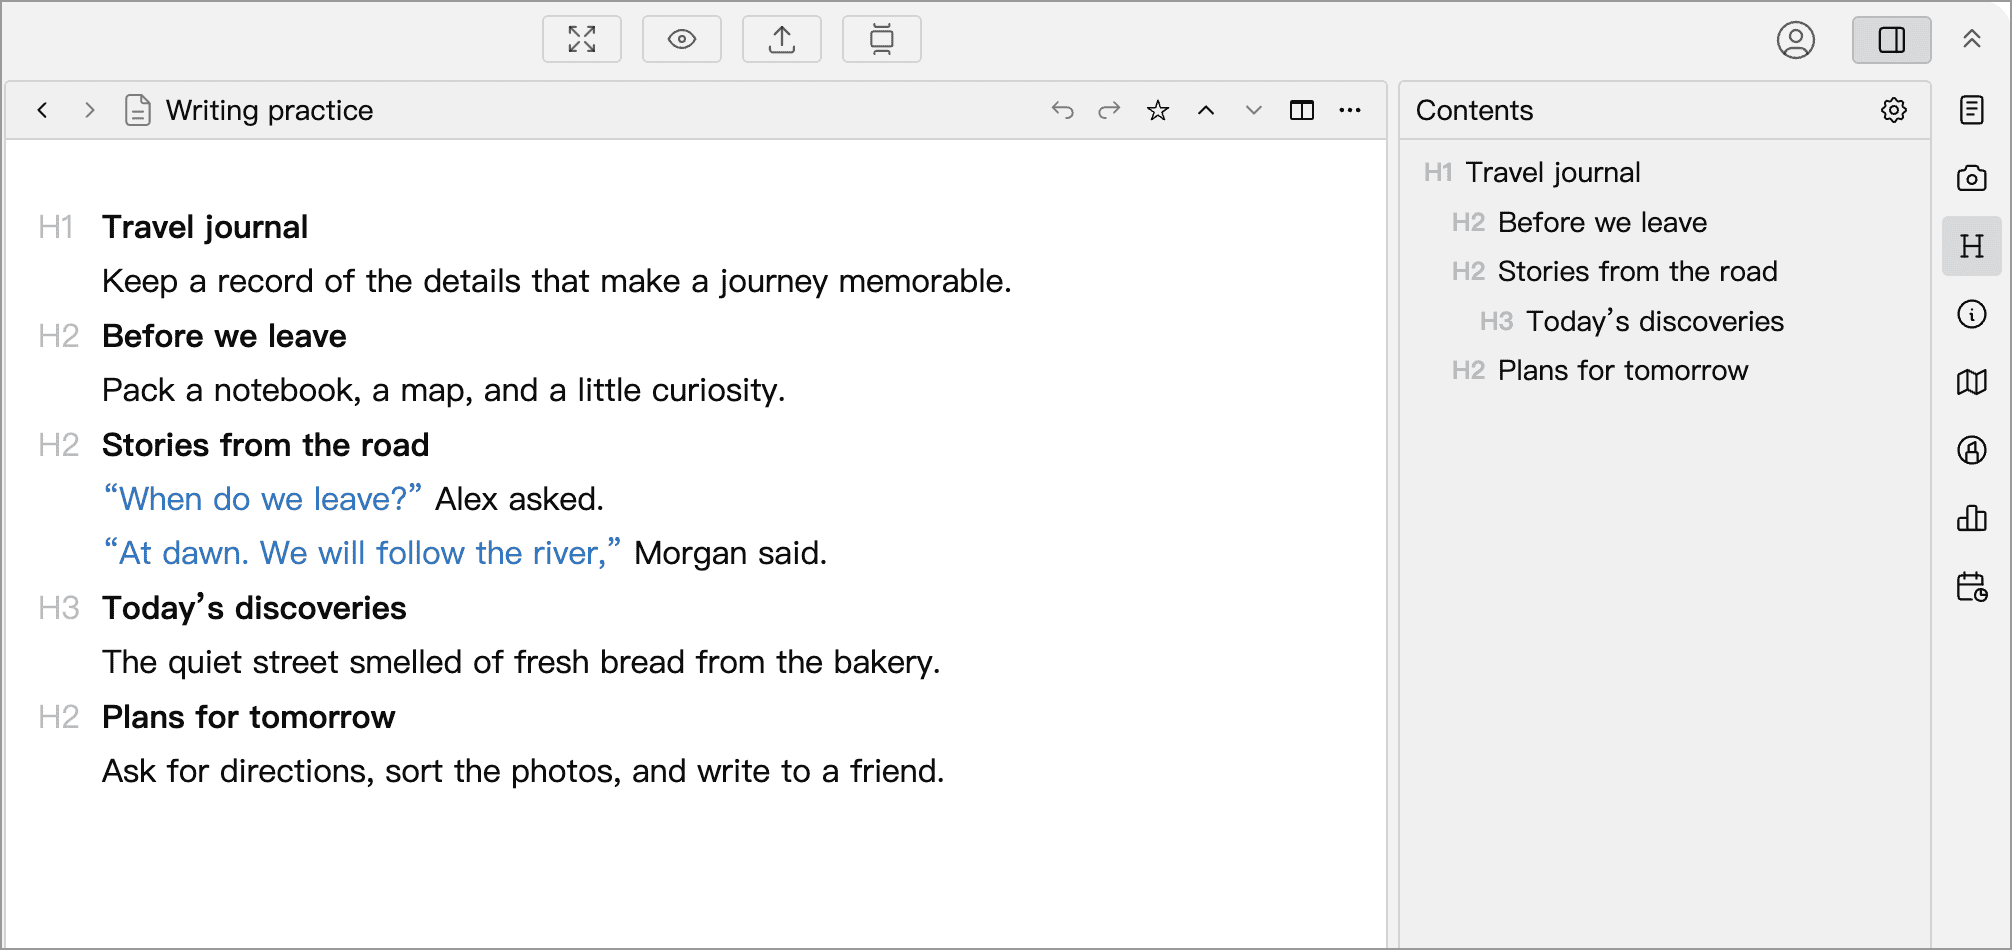Open the more options ellipsis menu
2012x950 pixels.
coord(1350,110)
